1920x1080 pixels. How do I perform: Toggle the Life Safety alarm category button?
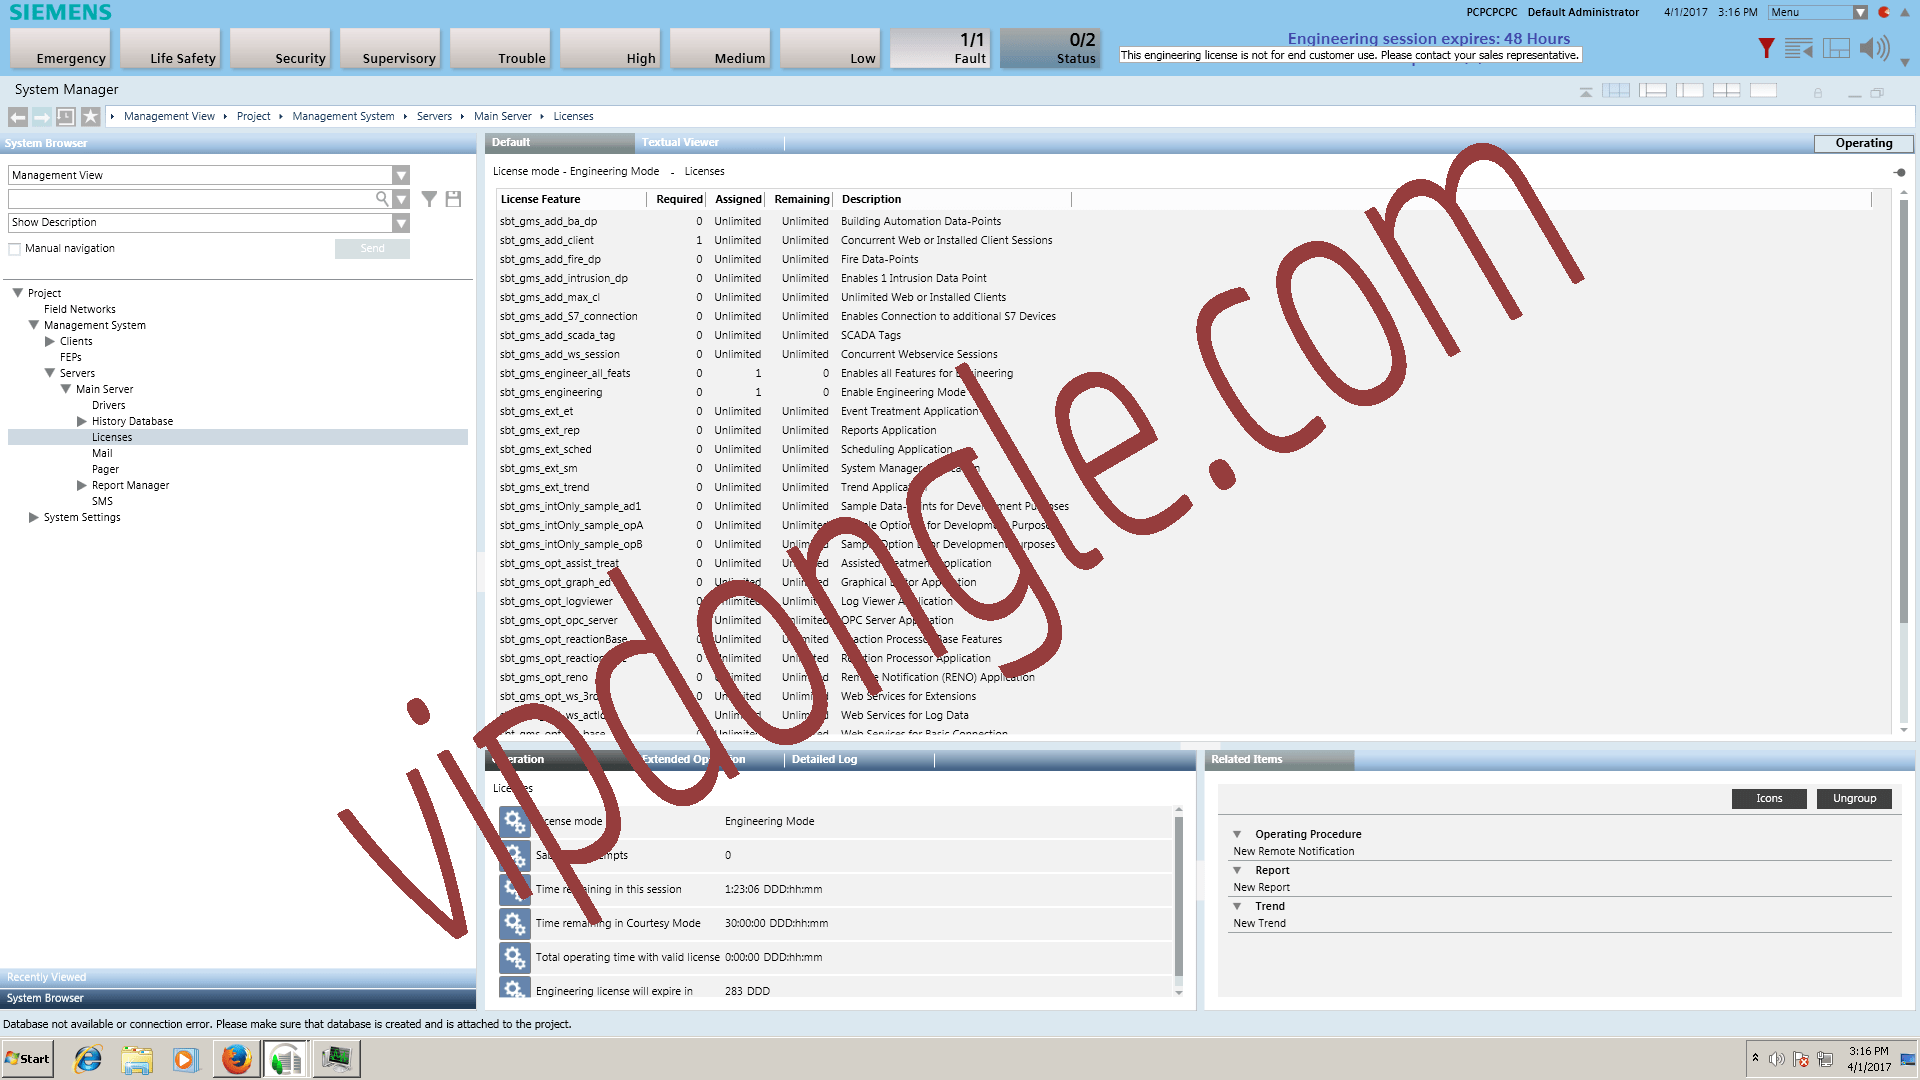tap(170, 49)
